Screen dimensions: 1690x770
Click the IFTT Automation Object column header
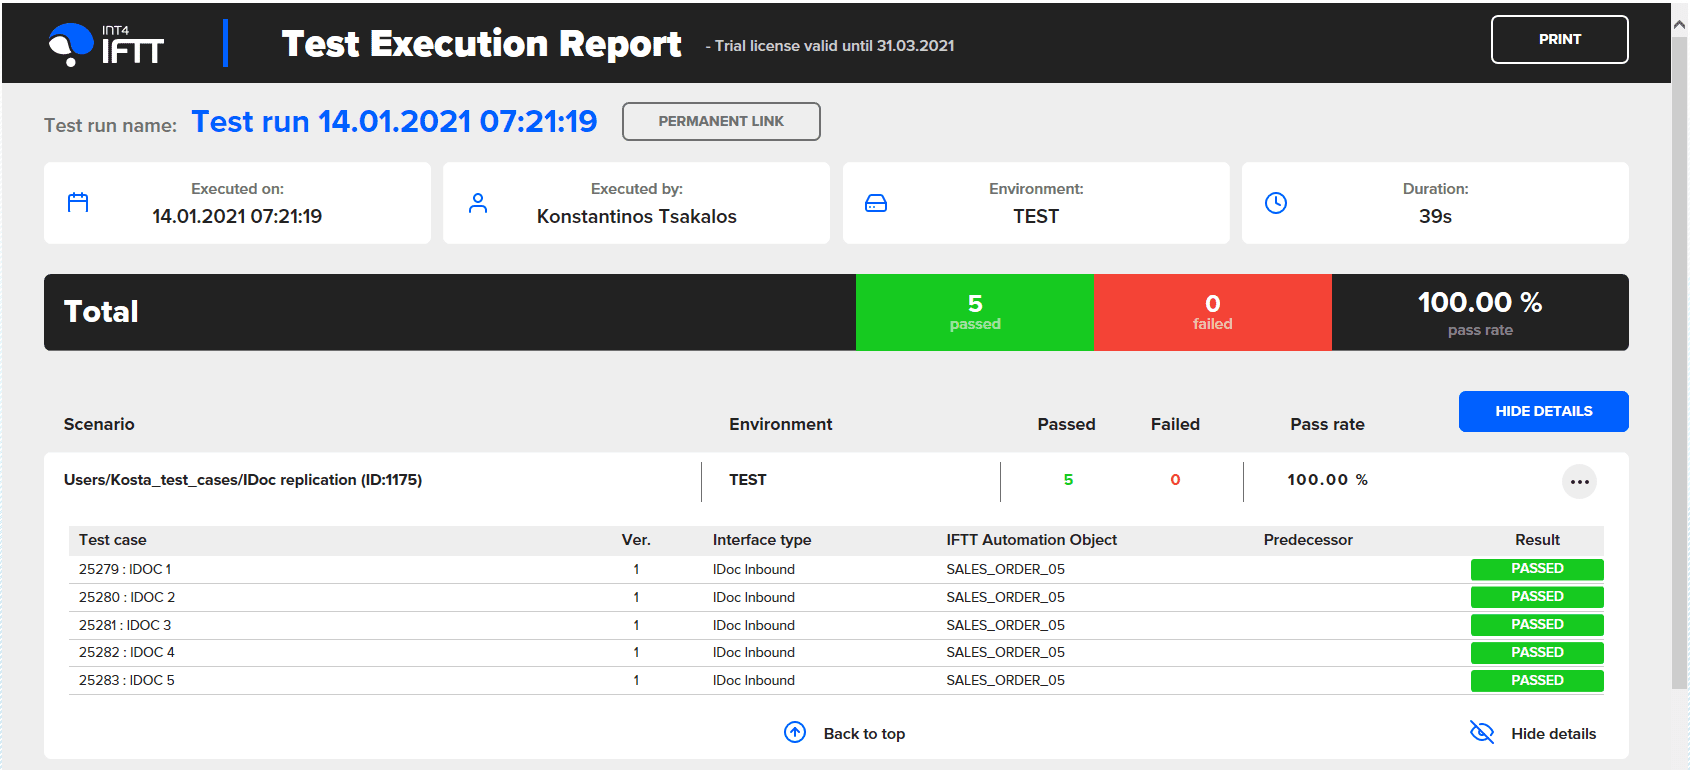(1032, 540)
